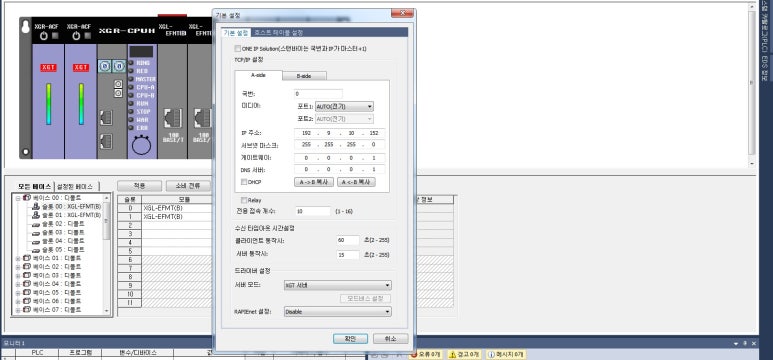
Task: Click the 변수/디바이스 column header in monitor
Action: pyautogui.click(x=138, y=353)
